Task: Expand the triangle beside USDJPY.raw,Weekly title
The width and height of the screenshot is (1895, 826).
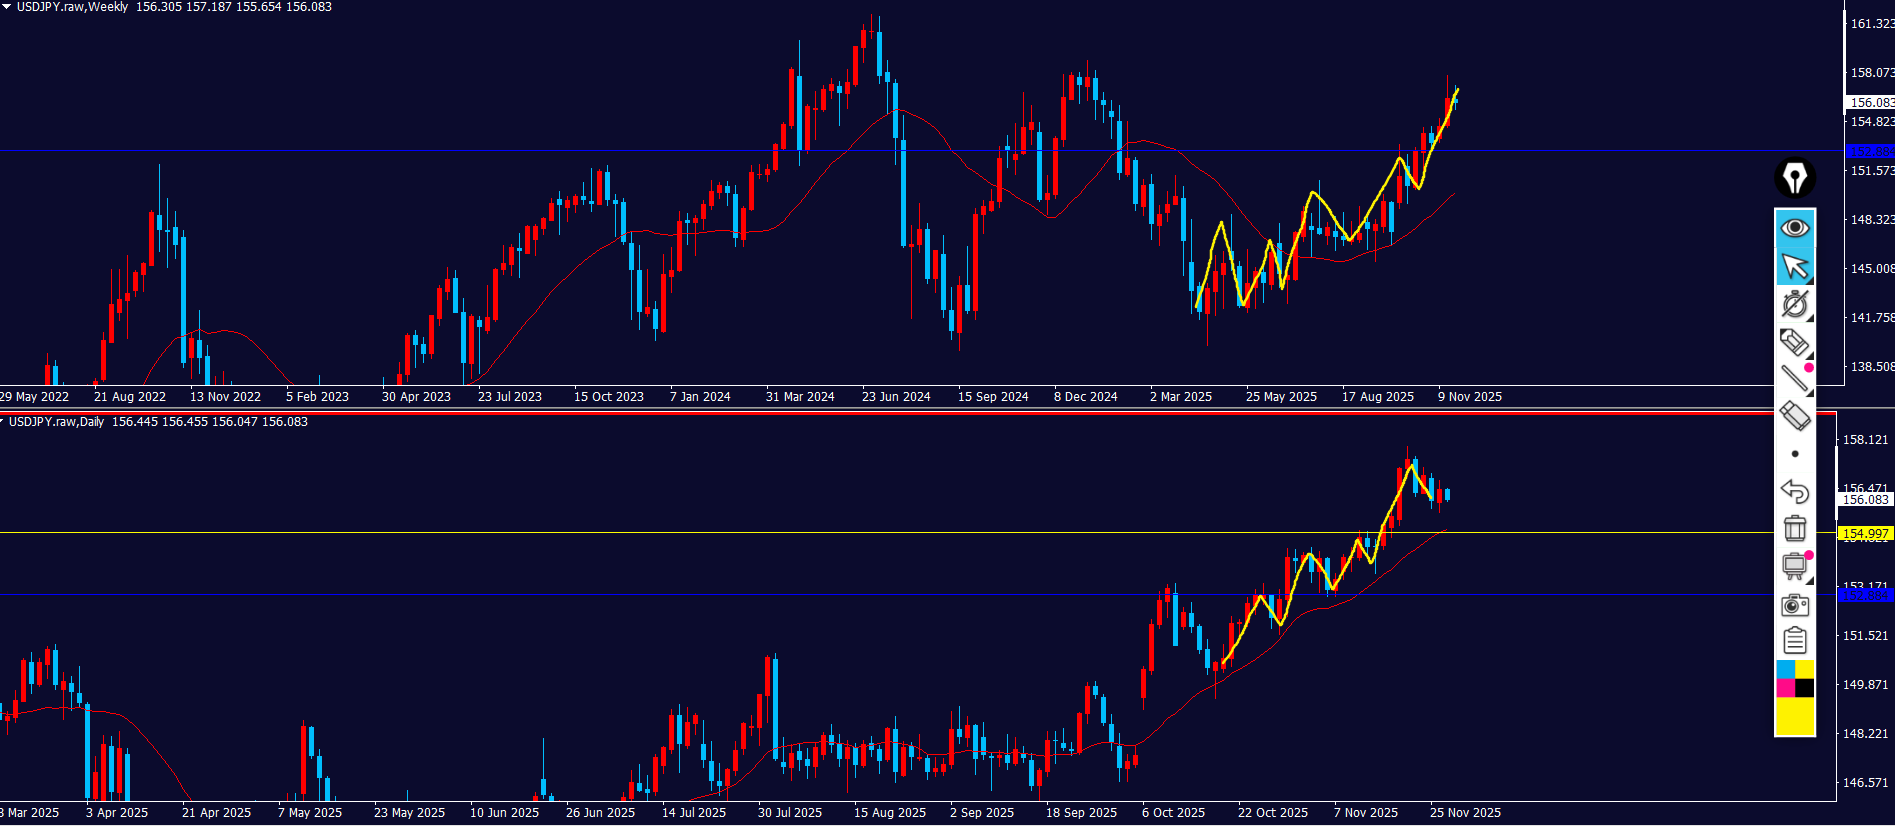Action: (x=6, y=7)
